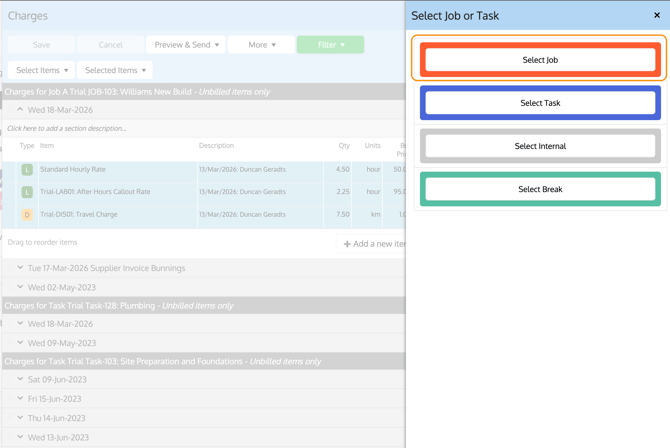Click the blue Select Task button
Screen dimensions: 670x448
coord(540,103)
